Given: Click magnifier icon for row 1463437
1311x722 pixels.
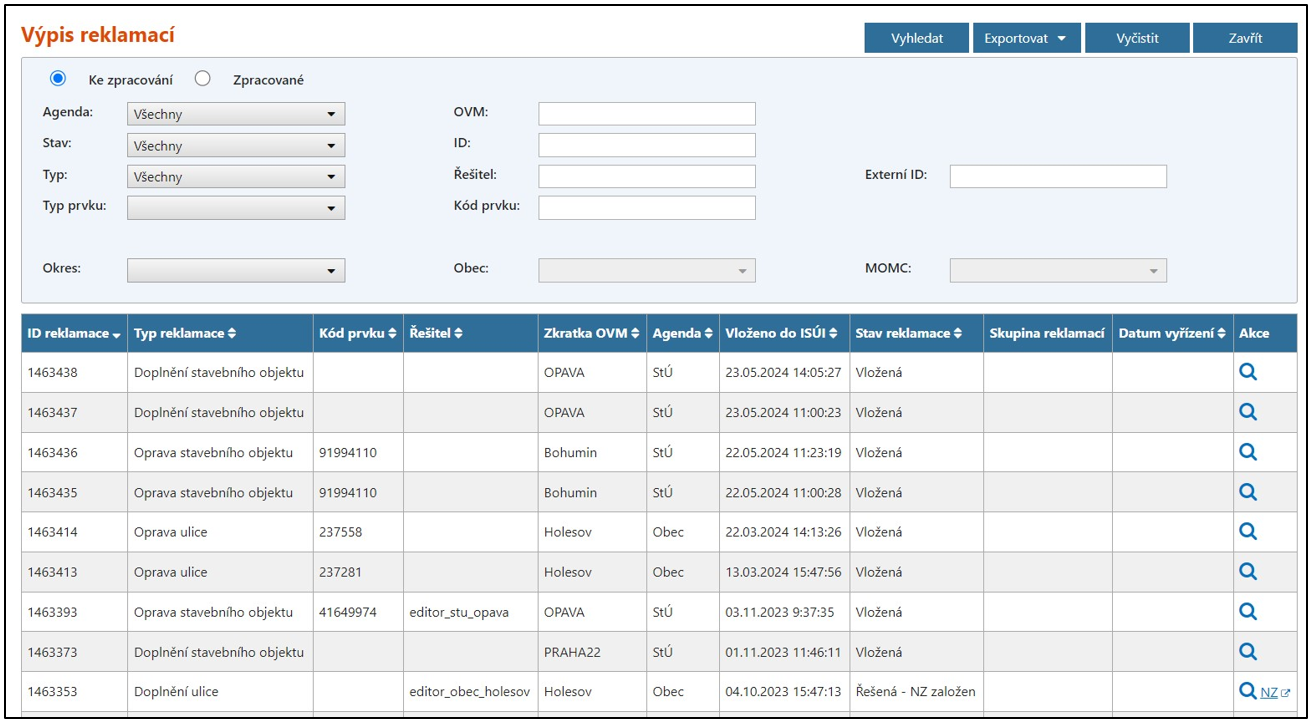Looking at the screenshot, I should pyautogui.click(x=1247, y=412).
